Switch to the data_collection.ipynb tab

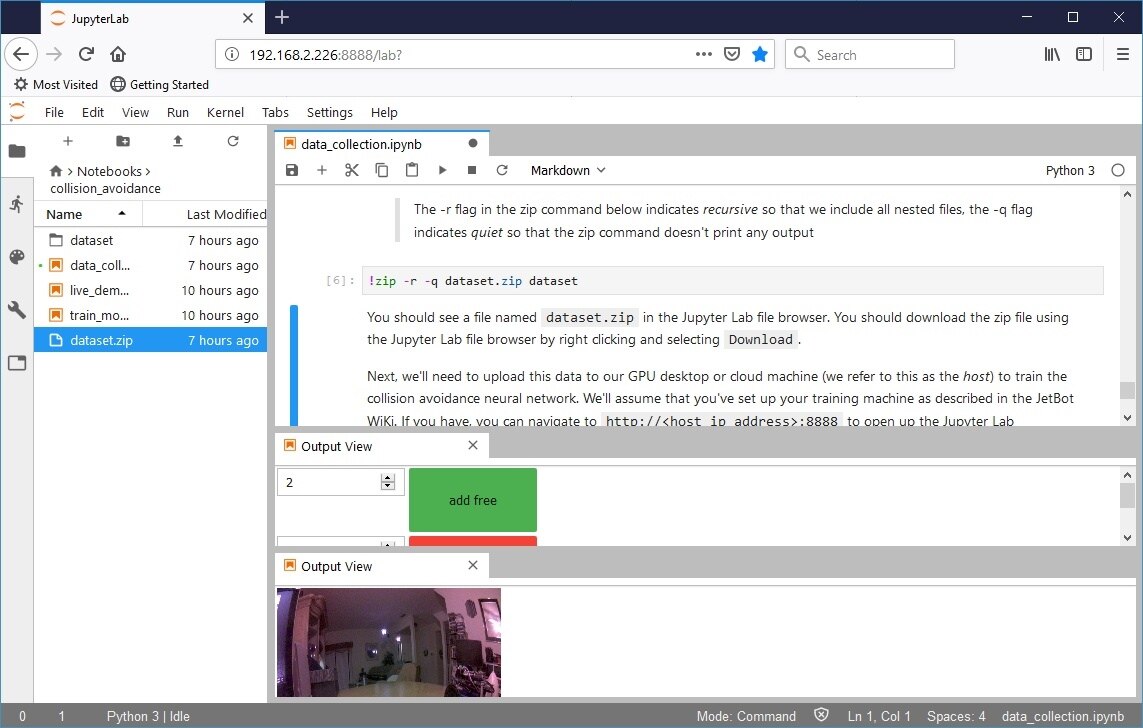pos(361,144)
